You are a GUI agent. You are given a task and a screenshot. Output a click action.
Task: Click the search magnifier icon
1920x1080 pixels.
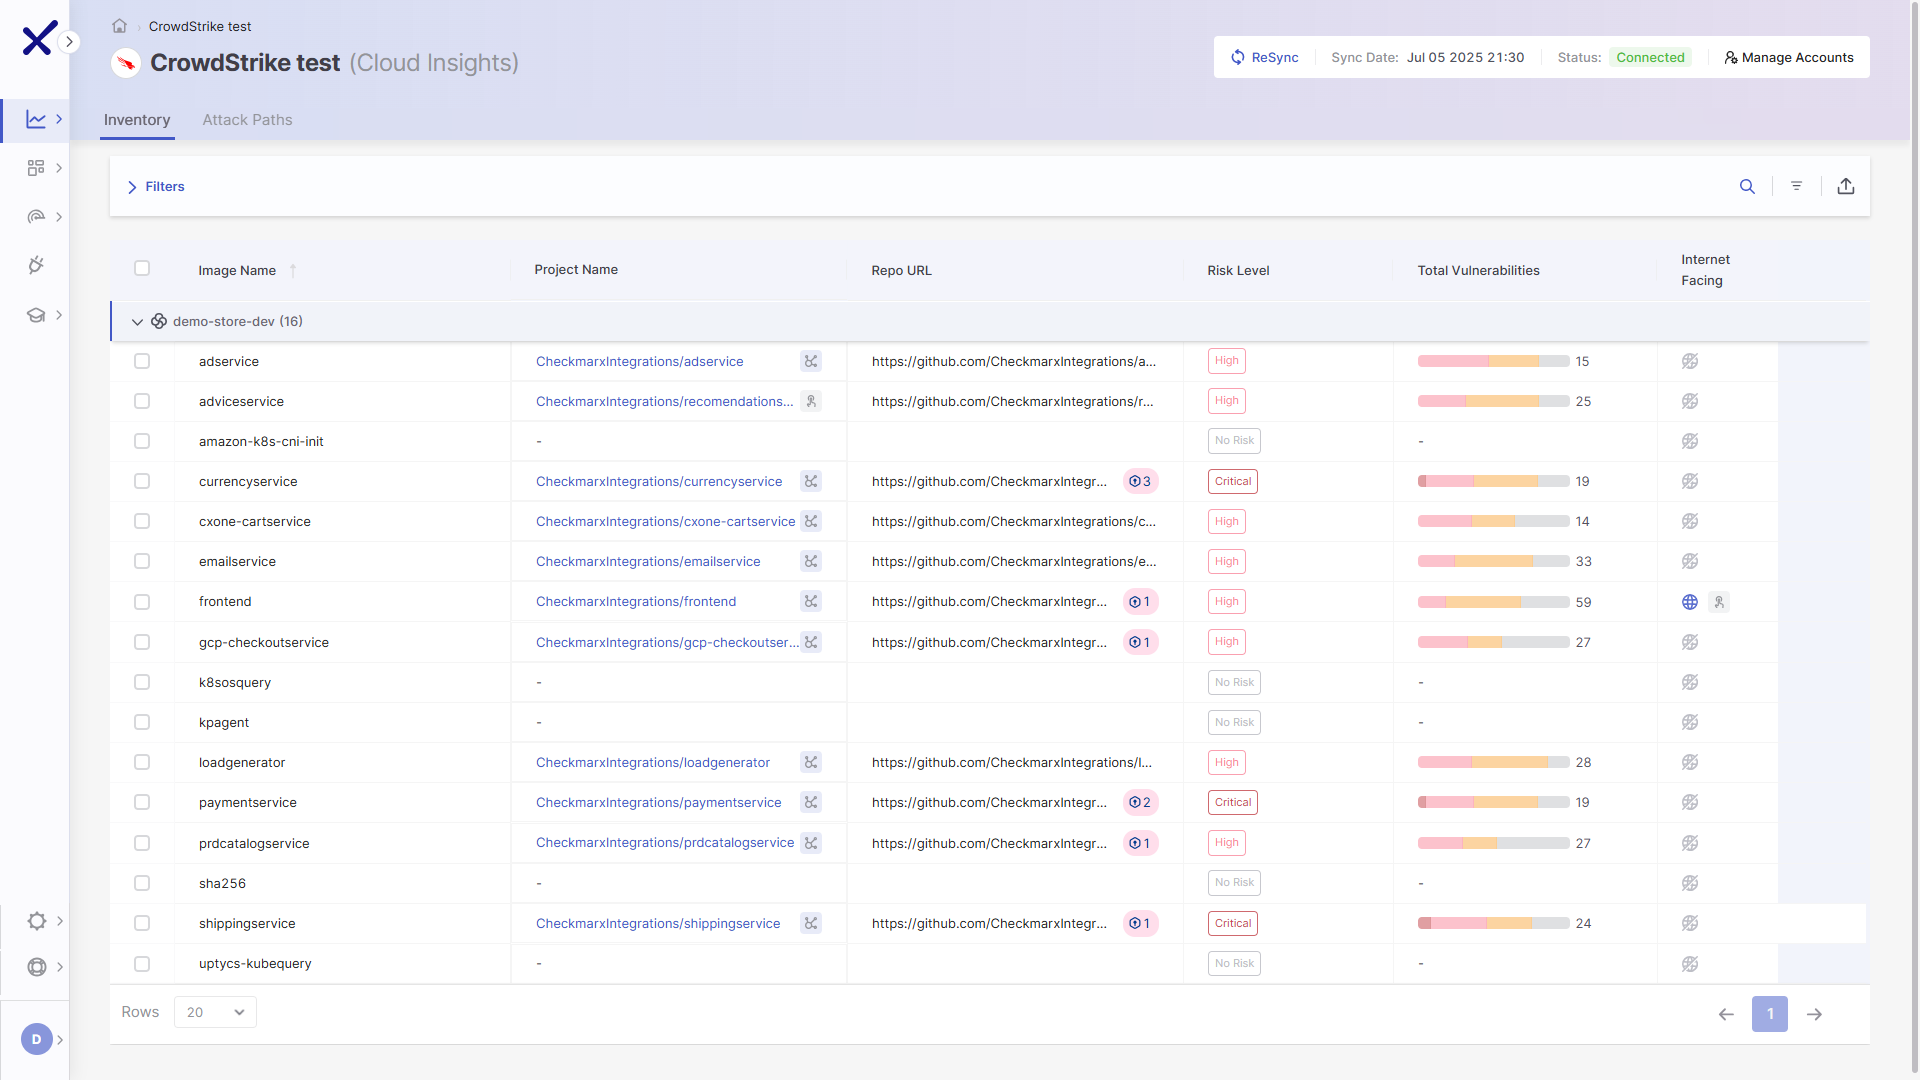coord(1747,186)
